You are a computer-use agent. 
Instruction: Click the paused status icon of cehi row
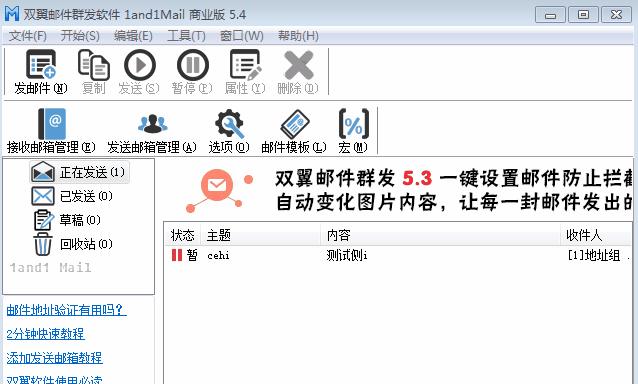tap(177, 255)
